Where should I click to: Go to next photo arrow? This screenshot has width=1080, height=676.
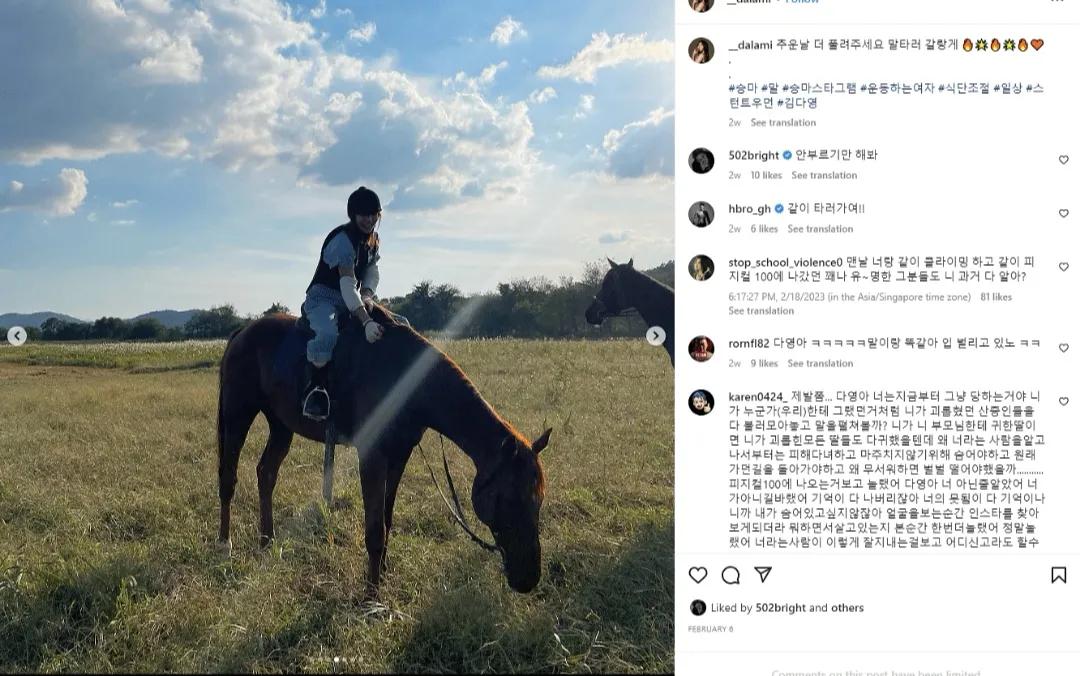[x=656, y=336]
